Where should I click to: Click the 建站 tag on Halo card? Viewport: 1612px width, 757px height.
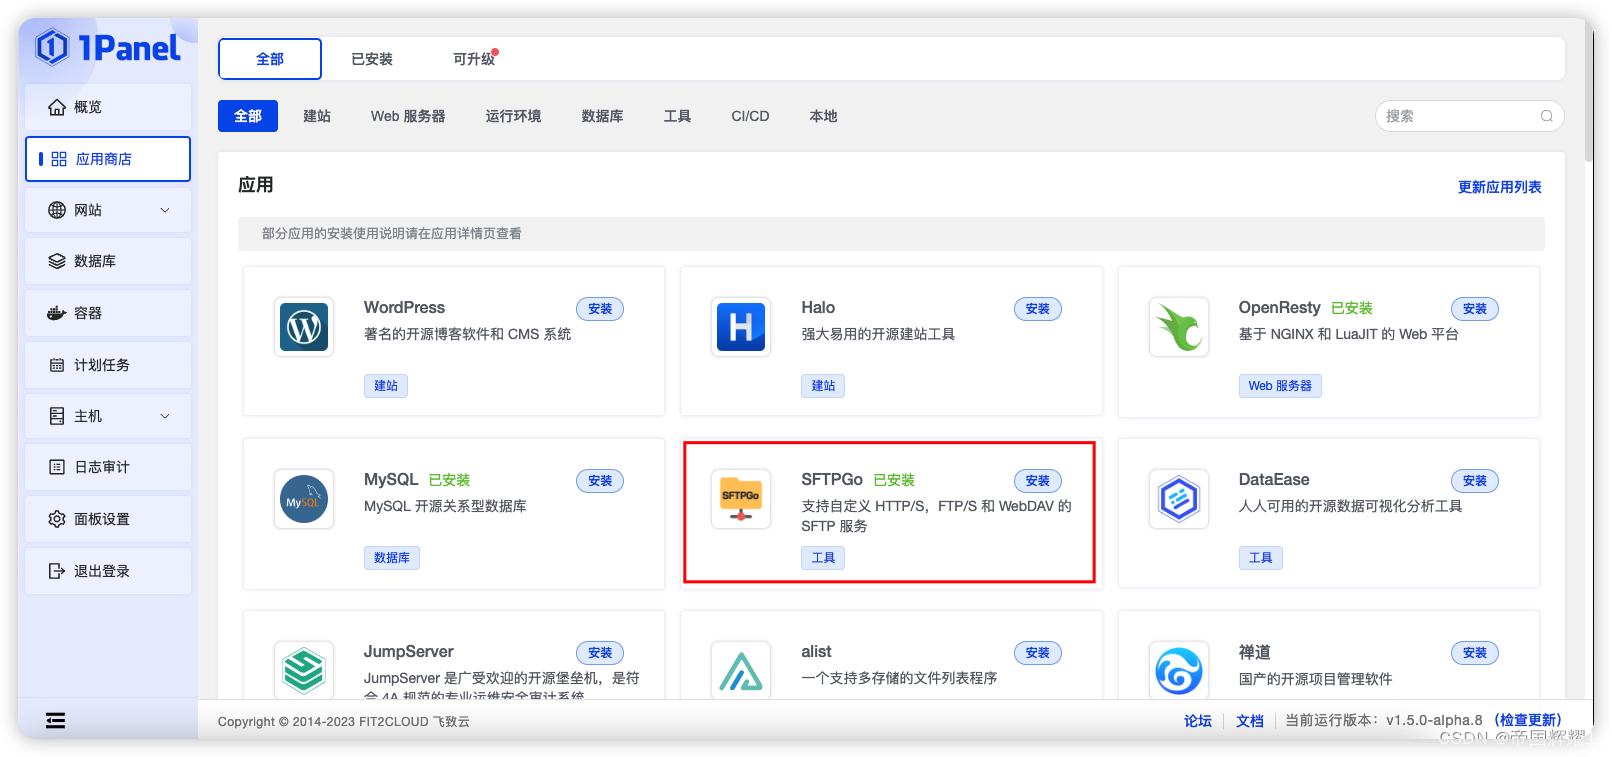(x=823, y=386)
